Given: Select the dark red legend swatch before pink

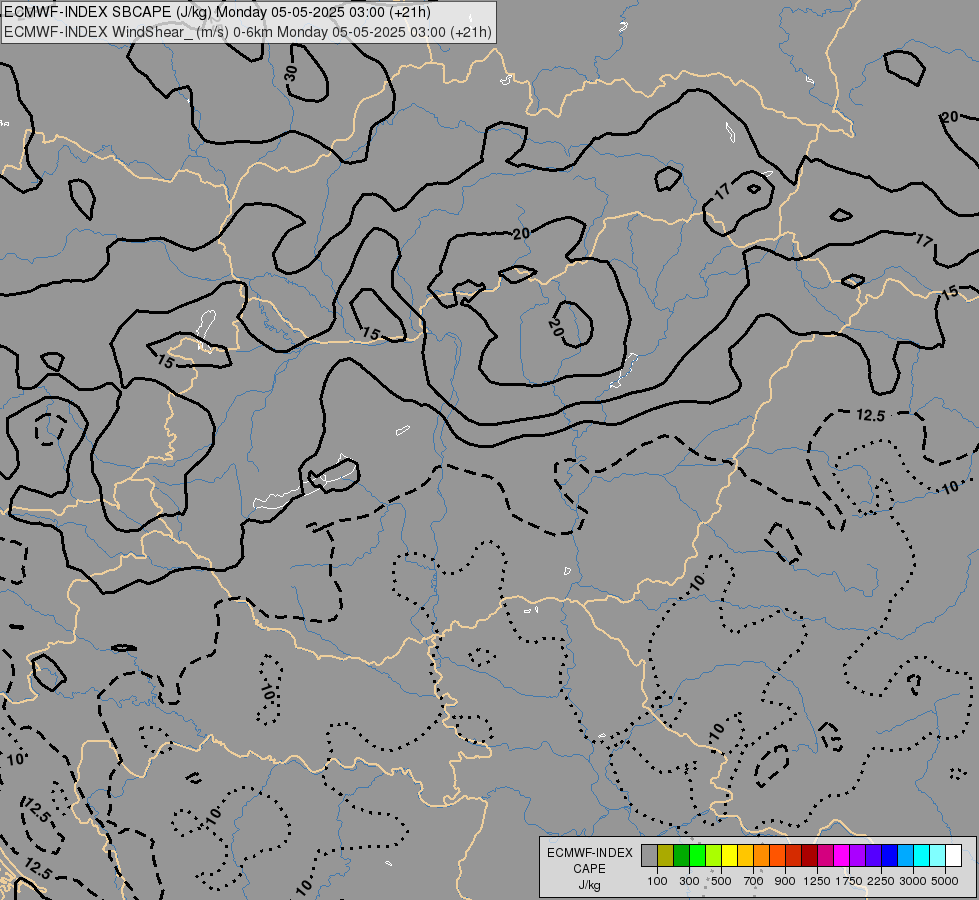Looking at the screenshot, I should 809,856.
